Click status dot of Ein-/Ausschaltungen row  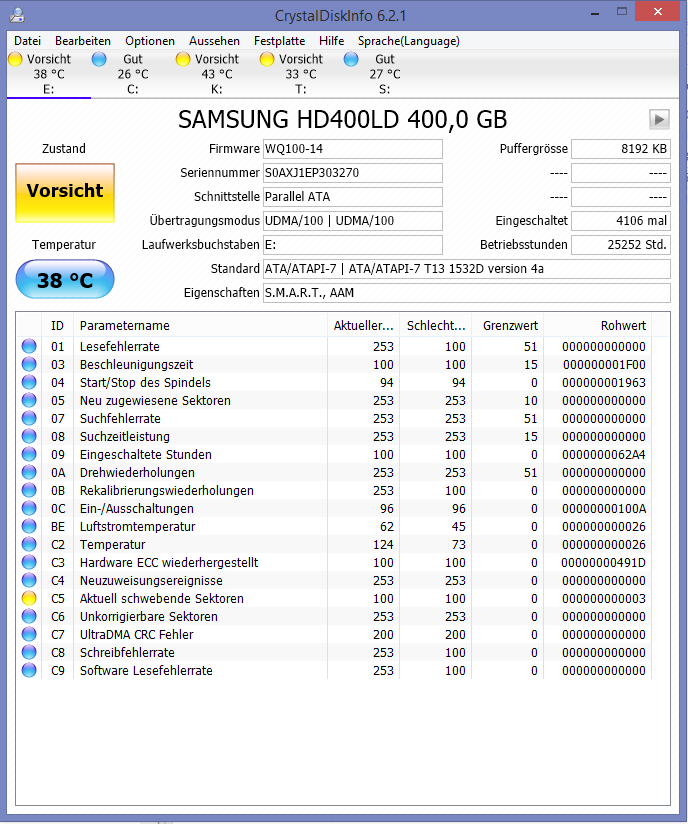(x=29, y=508)
